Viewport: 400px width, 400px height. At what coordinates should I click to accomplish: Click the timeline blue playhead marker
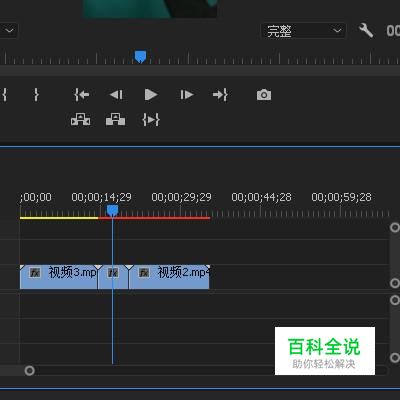[112, 211]
